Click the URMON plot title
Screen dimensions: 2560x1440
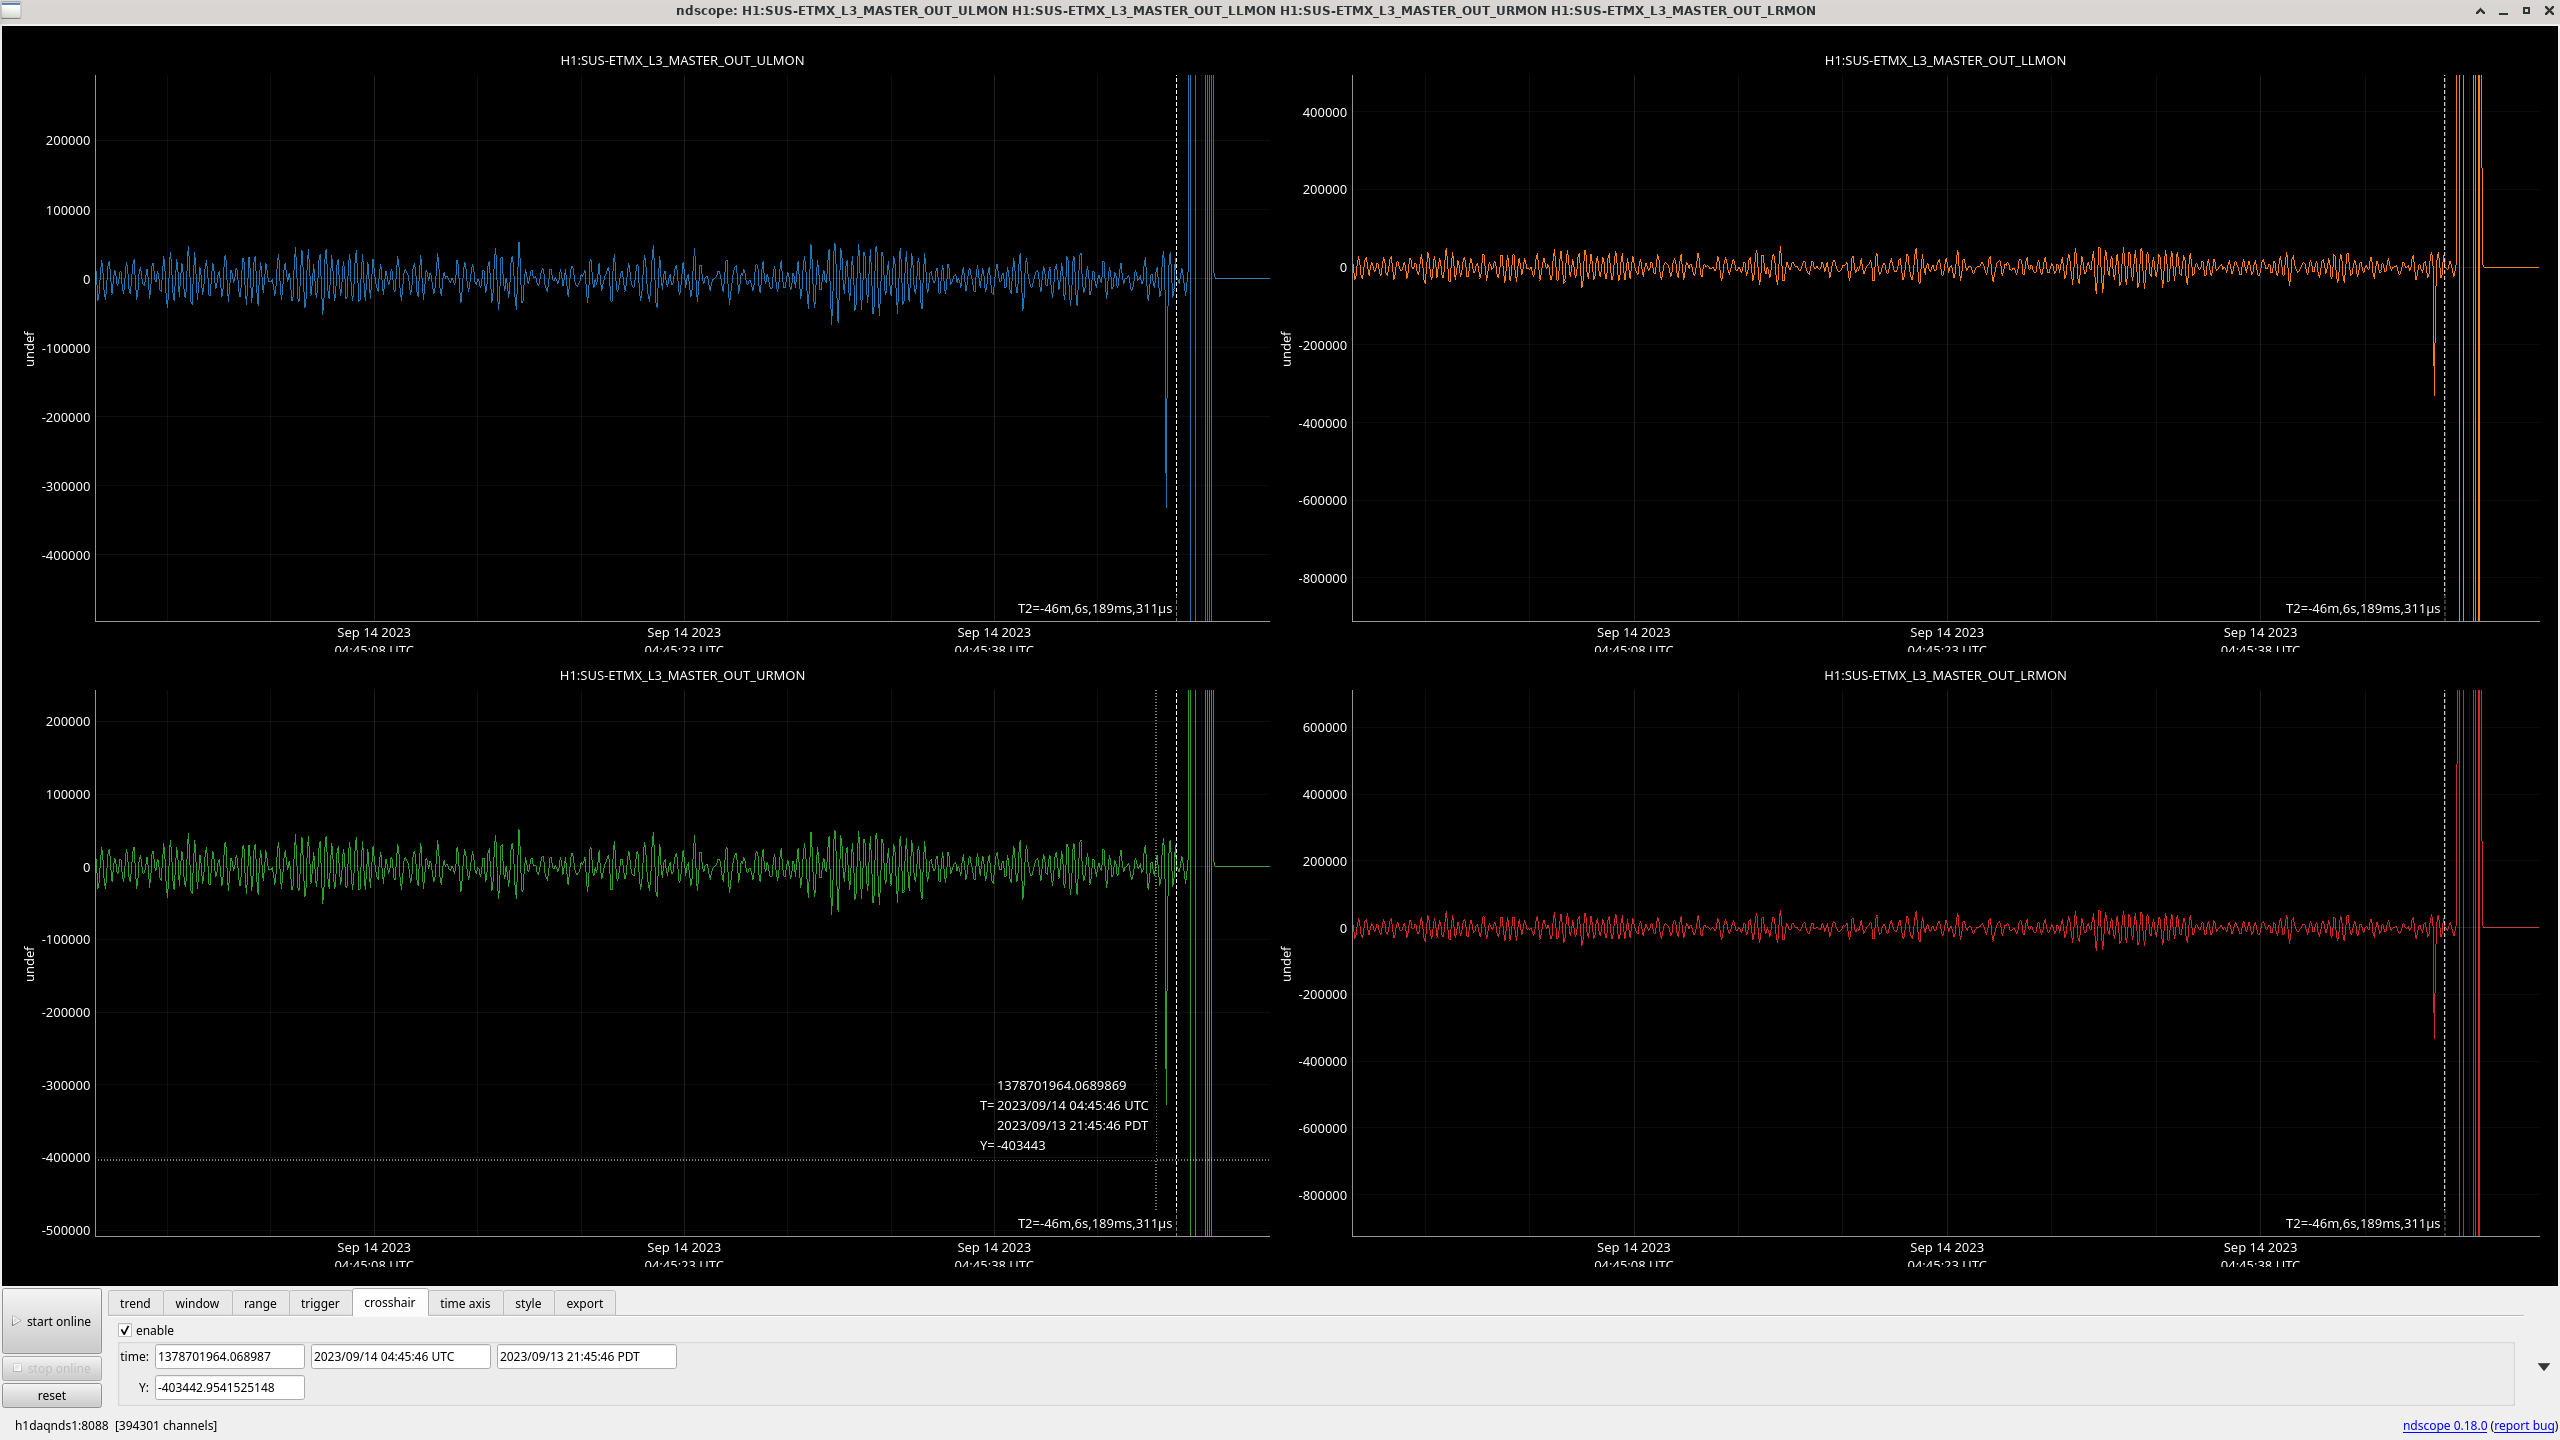pos(682,675)
